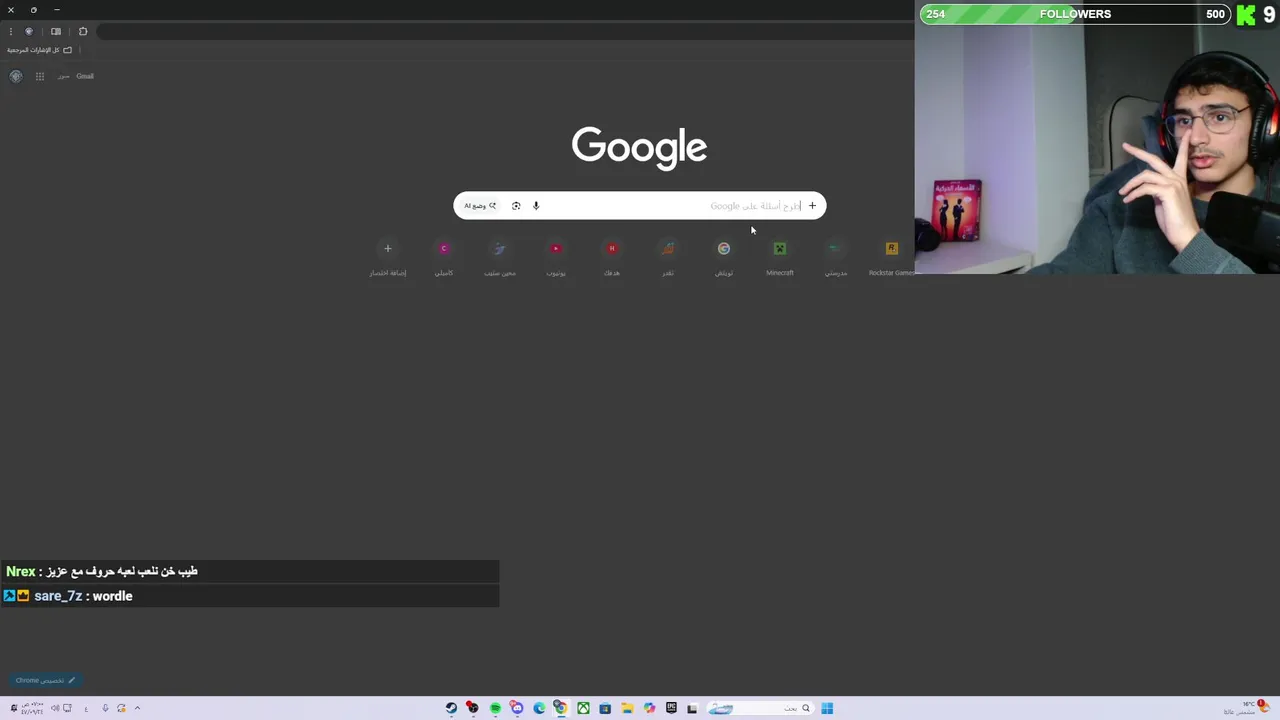Screen dimensions: 1280x720
Task: Click the add shortcut plus tile
Action: pos(388,257)
